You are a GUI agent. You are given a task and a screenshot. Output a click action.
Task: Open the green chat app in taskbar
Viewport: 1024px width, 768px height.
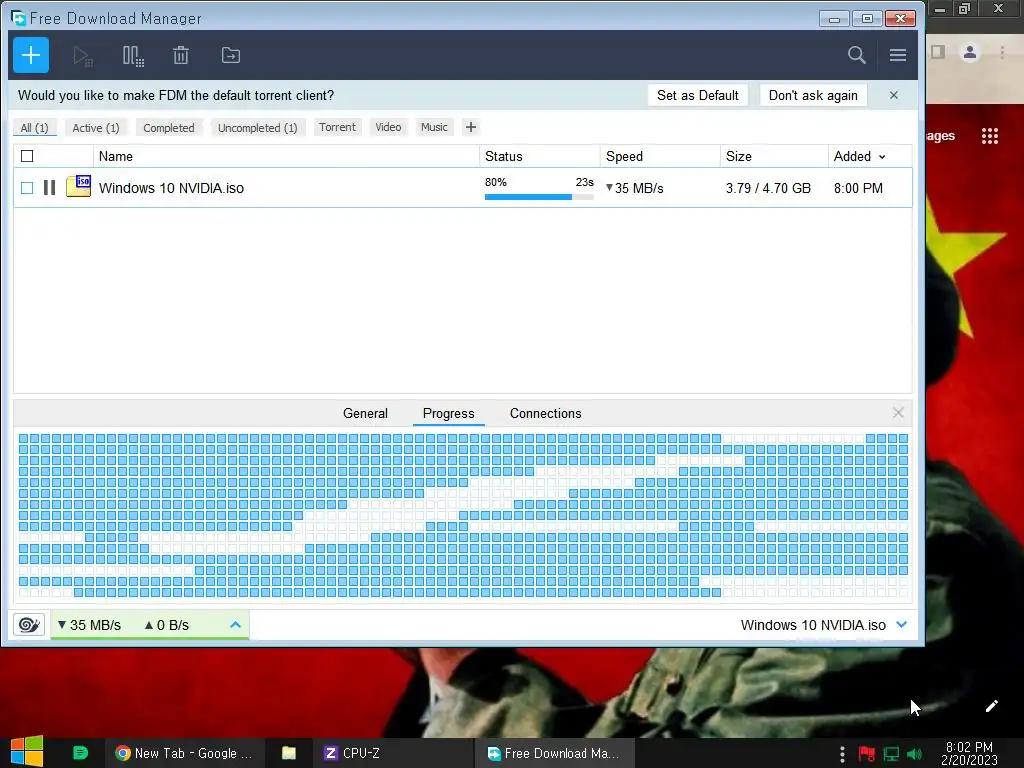[80, 753]
